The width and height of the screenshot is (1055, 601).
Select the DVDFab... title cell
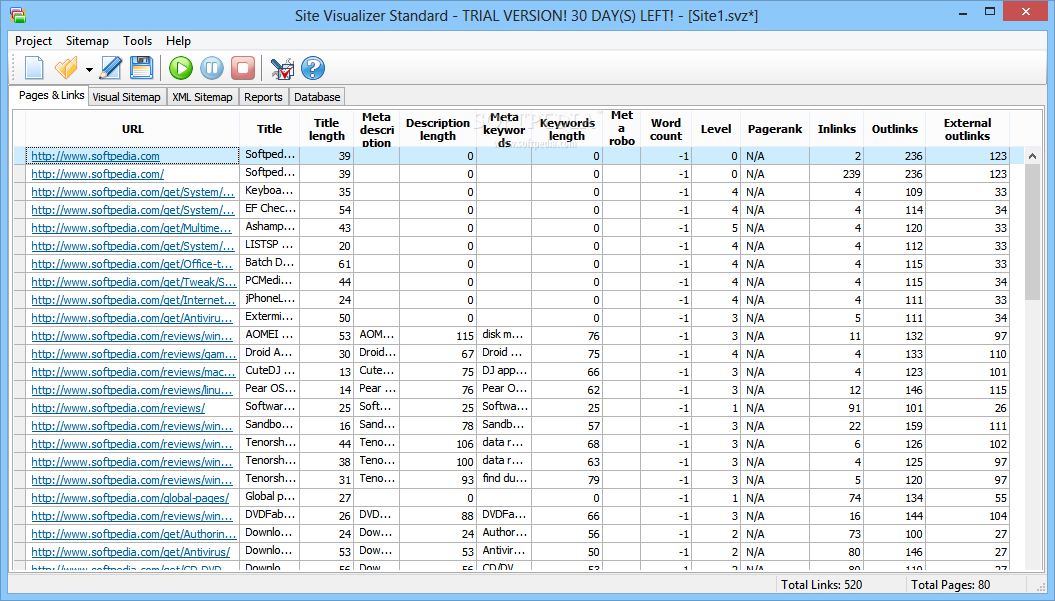(270, 516)
